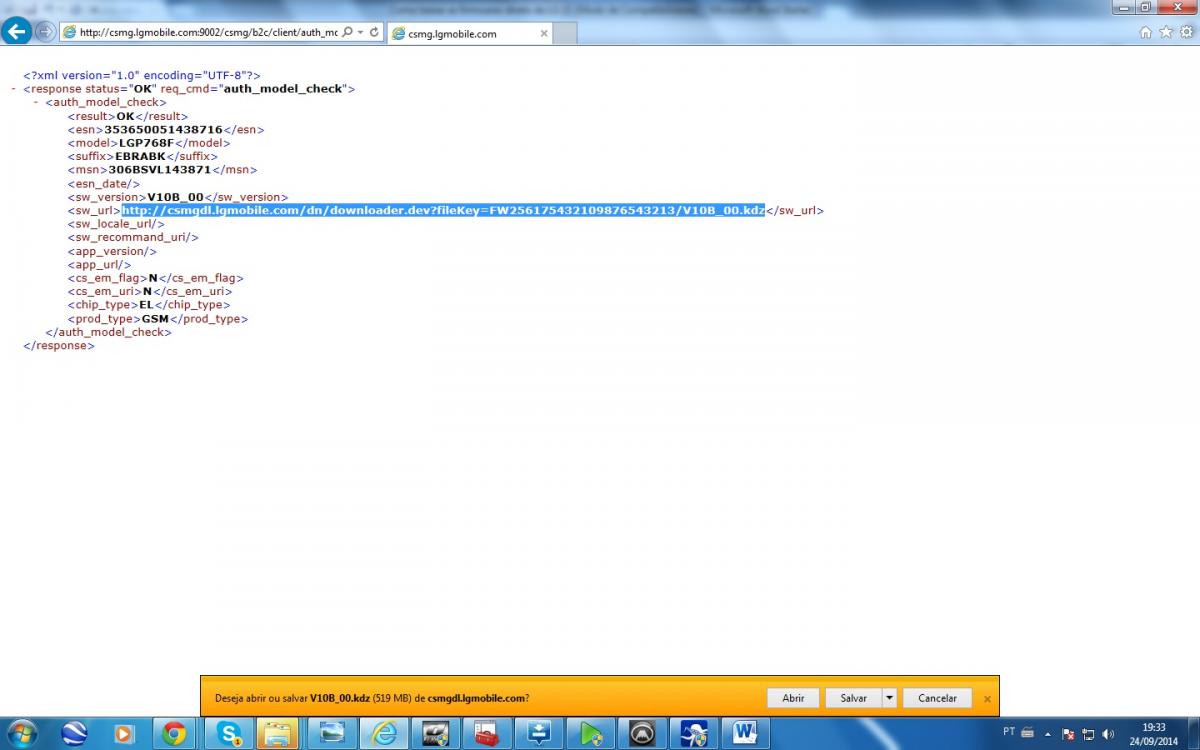
Task: Click the search magnifier in address bar
Action: pyautogui.click(x=347, y=32)
